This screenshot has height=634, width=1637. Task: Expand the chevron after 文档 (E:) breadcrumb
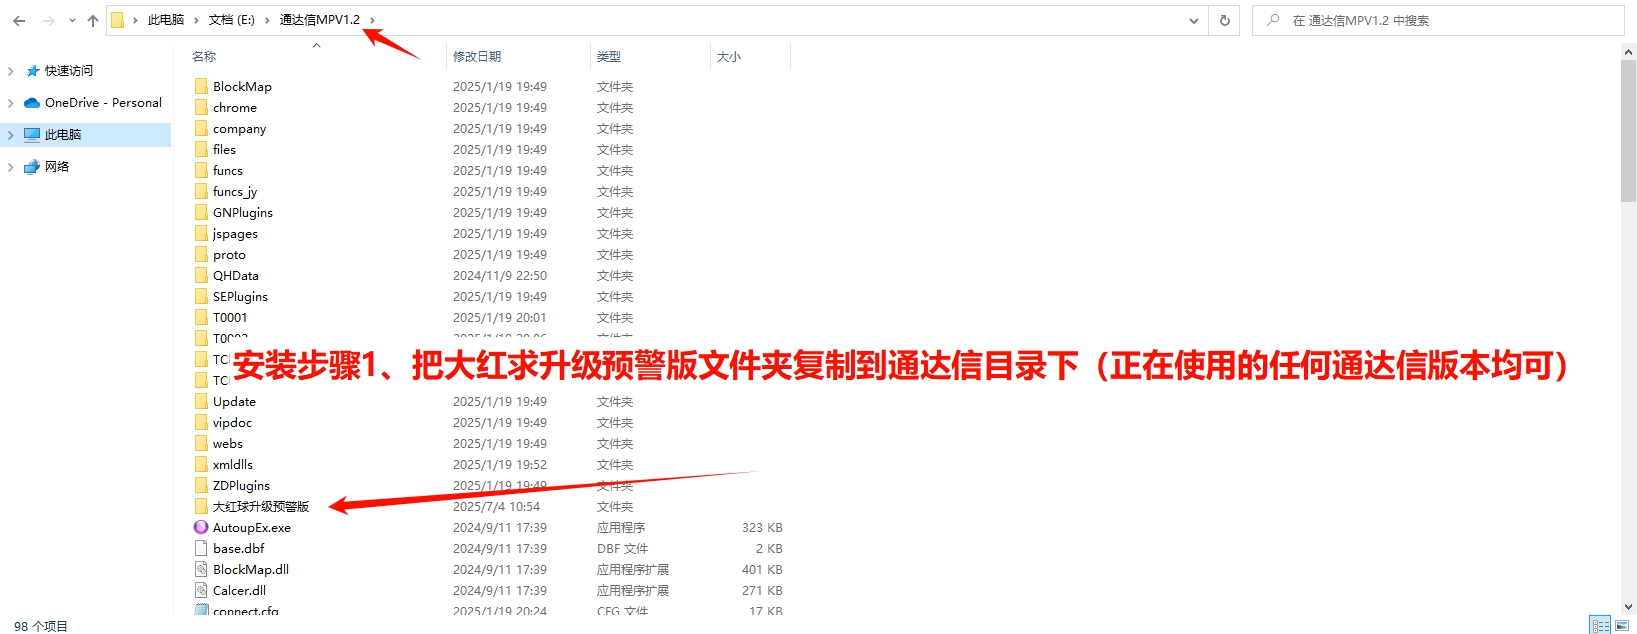coord(267,20)
